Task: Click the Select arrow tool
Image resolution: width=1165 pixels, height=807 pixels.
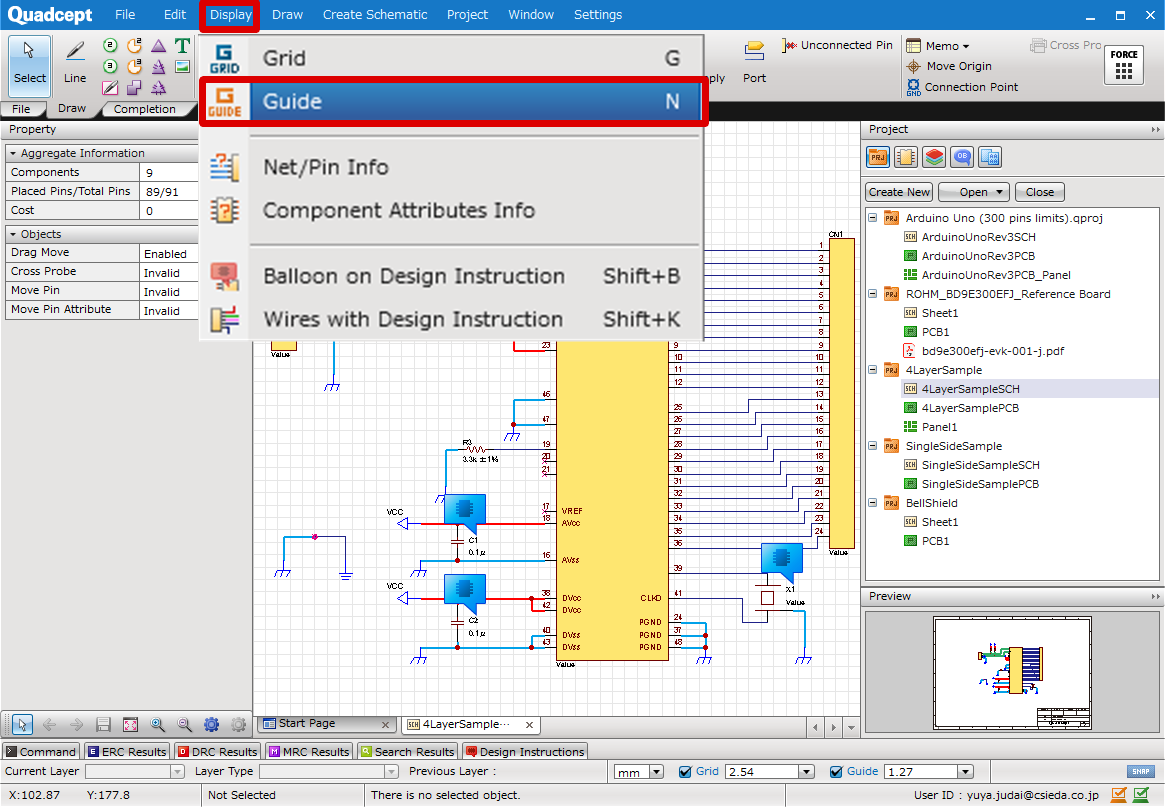Action: pos(30,62)
